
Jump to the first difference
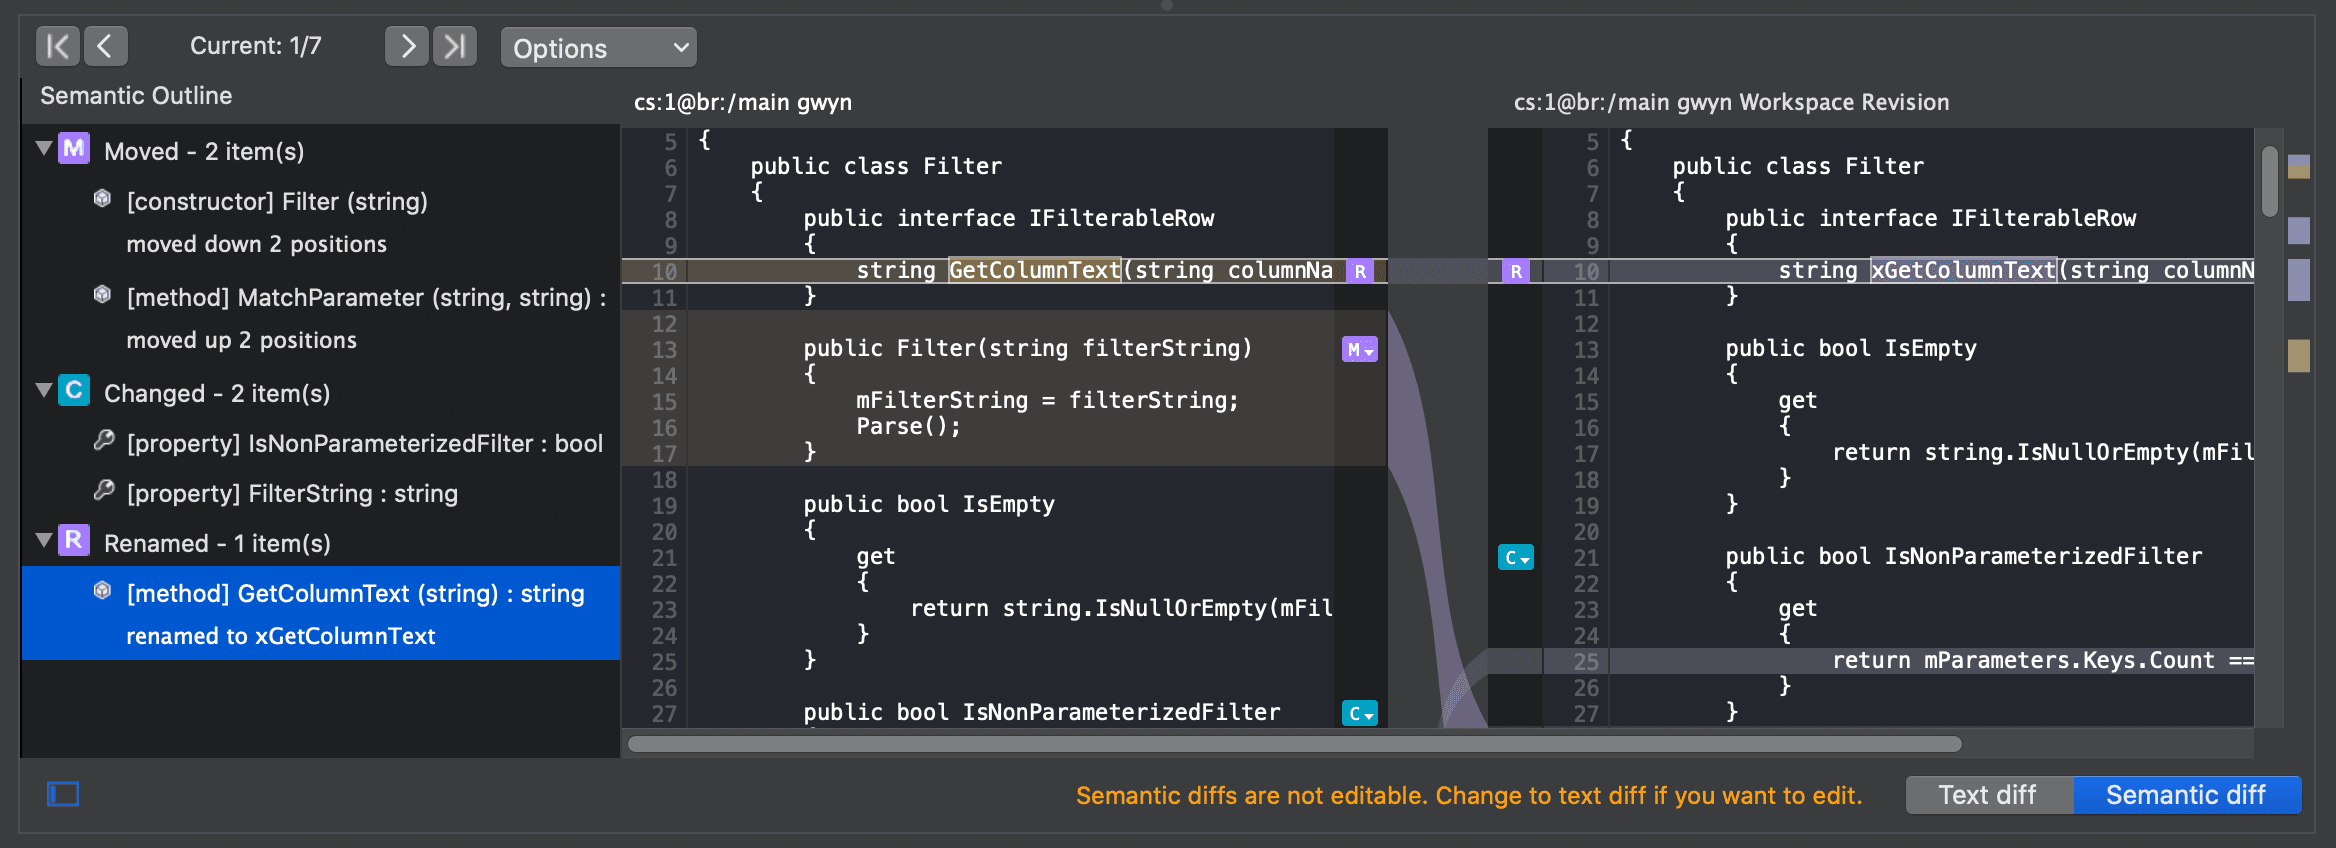pyautogui.click(x=57, y=46)
